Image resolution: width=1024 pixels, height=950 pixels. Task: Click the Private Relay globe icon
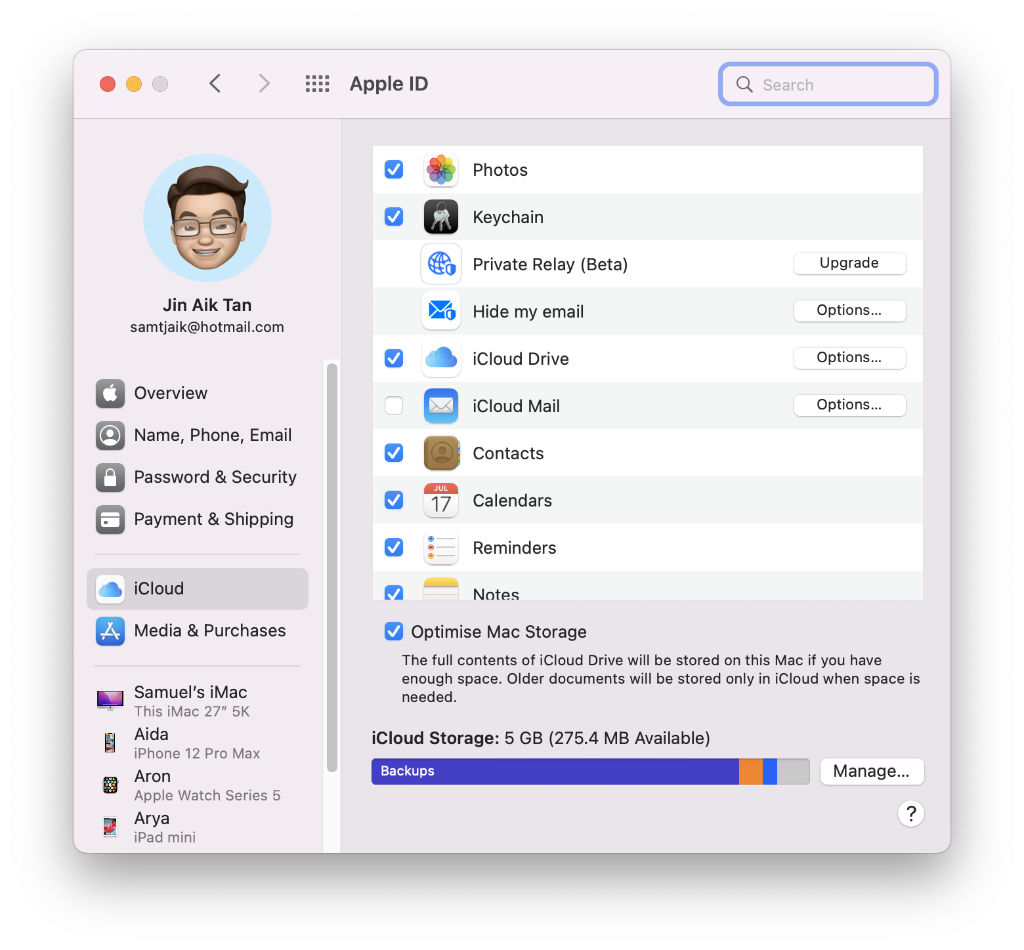(x=441, y=264)
